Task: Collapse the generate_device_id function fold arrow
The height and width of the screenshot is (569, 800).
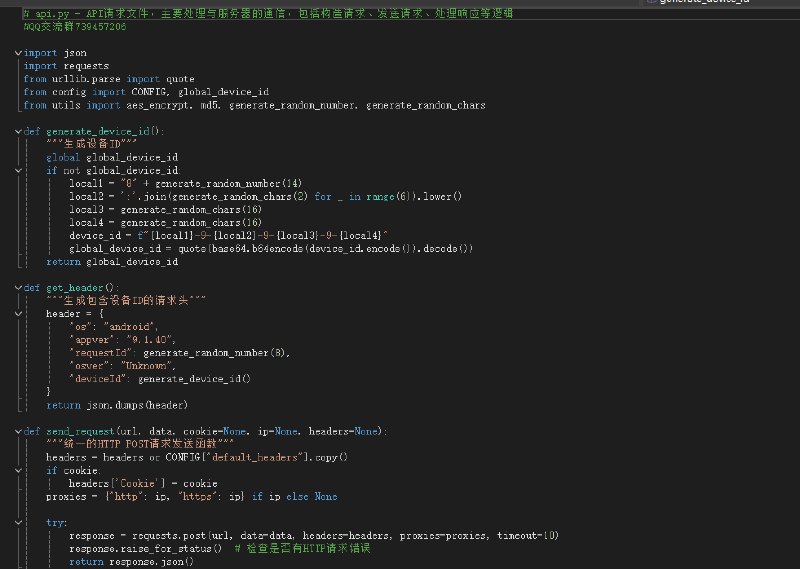Action: coord(18,131)
